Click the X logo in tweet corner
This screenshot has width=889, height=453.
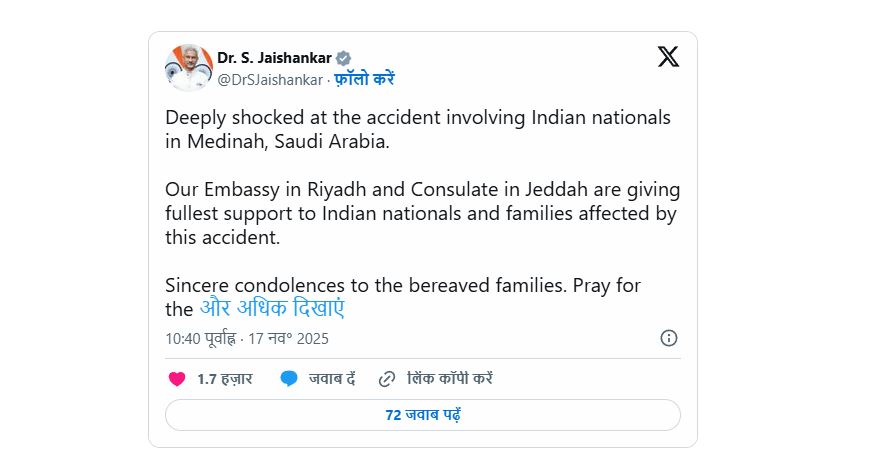pos(668,57)
